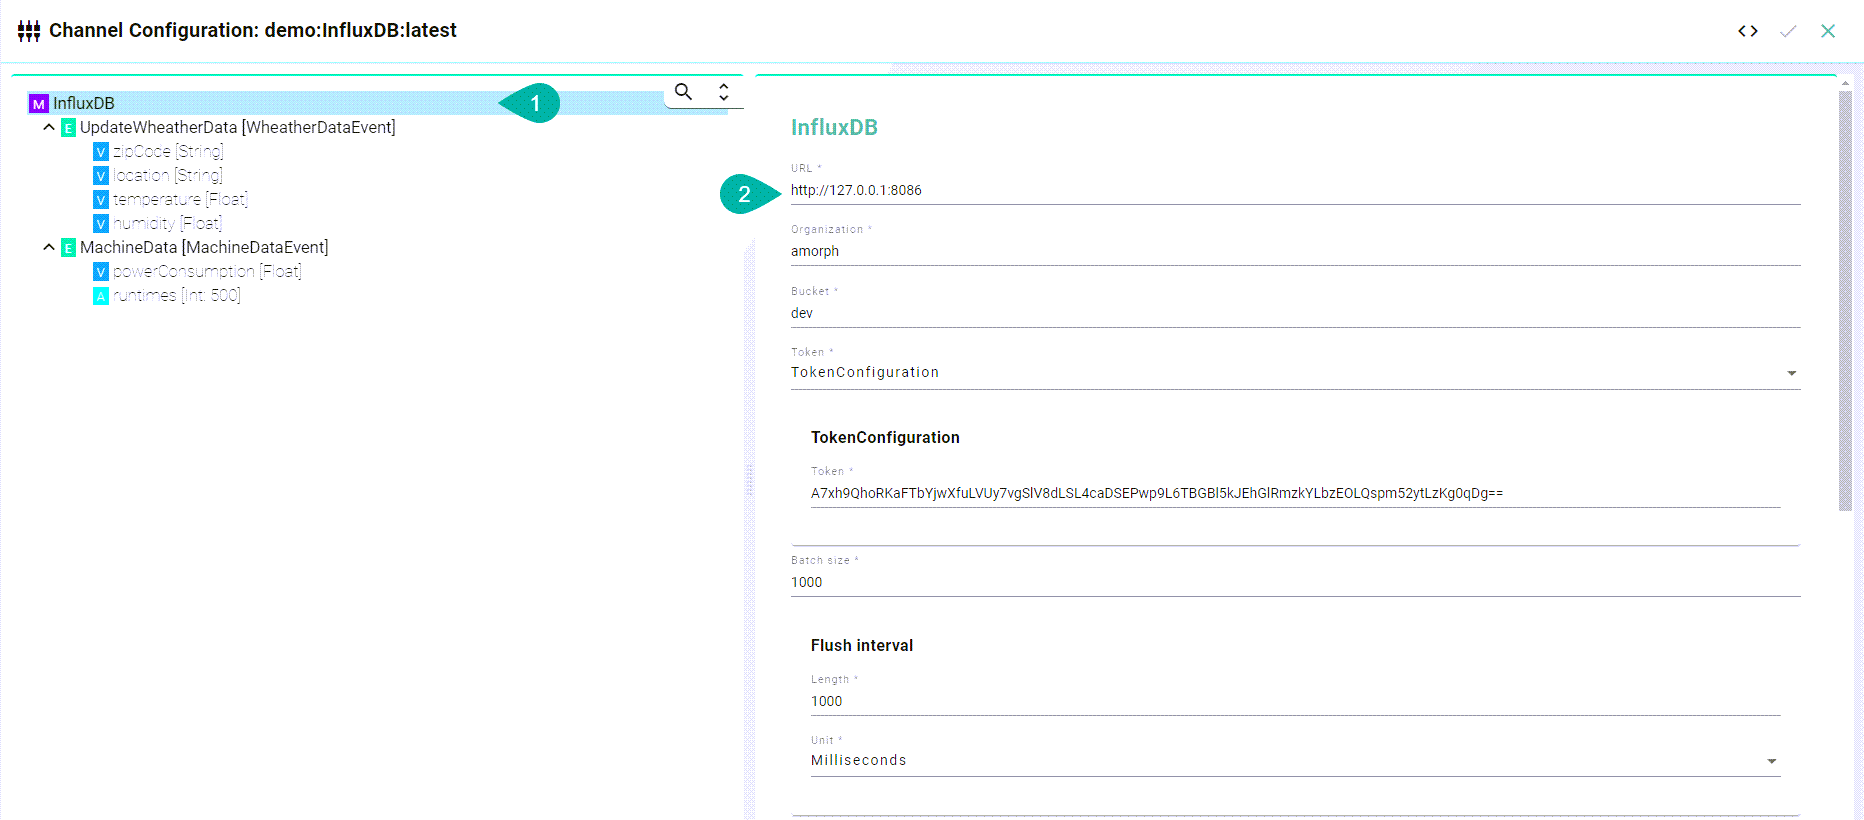Viewport: 1864px width, 820px height.
Task: Click the code view angle brackets icon
Action: pyautogui.click(x=1747, y=31)
